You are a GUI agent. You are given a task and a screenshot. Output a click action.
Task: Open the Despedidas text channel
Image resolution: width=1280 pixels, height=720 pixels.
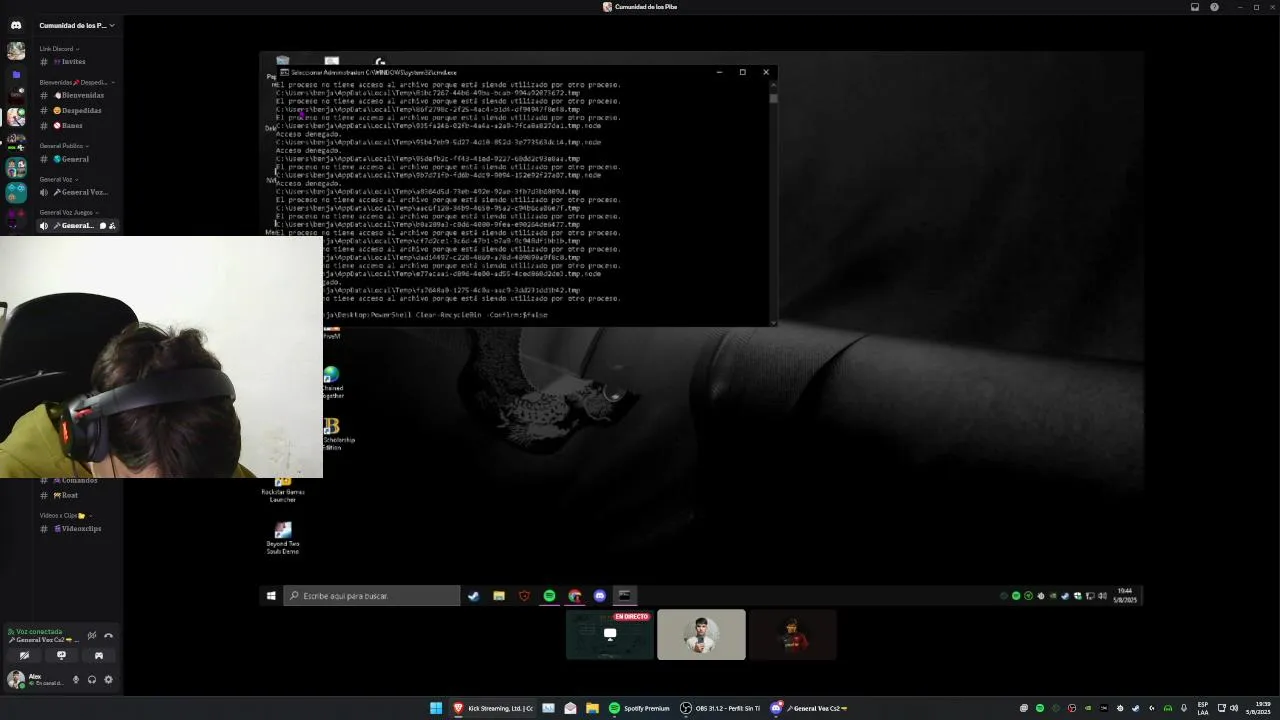point(78,110)
